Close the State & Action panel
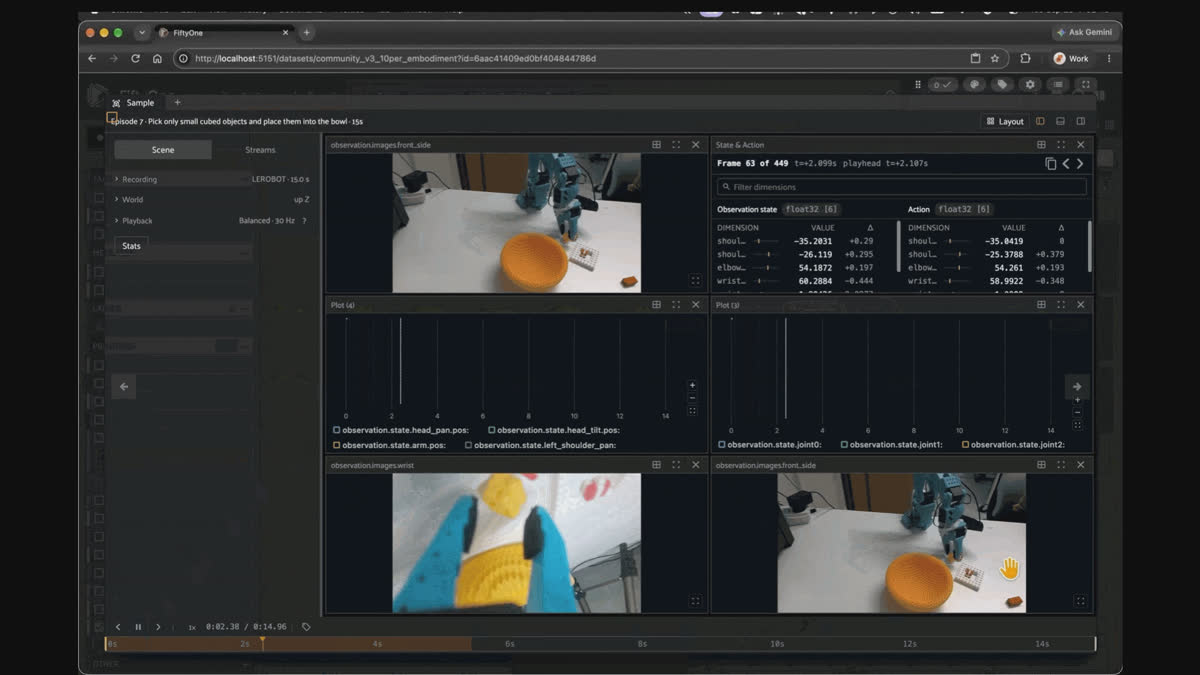The height and width of the screenshot is (675, 1200). pos(1081,145)
